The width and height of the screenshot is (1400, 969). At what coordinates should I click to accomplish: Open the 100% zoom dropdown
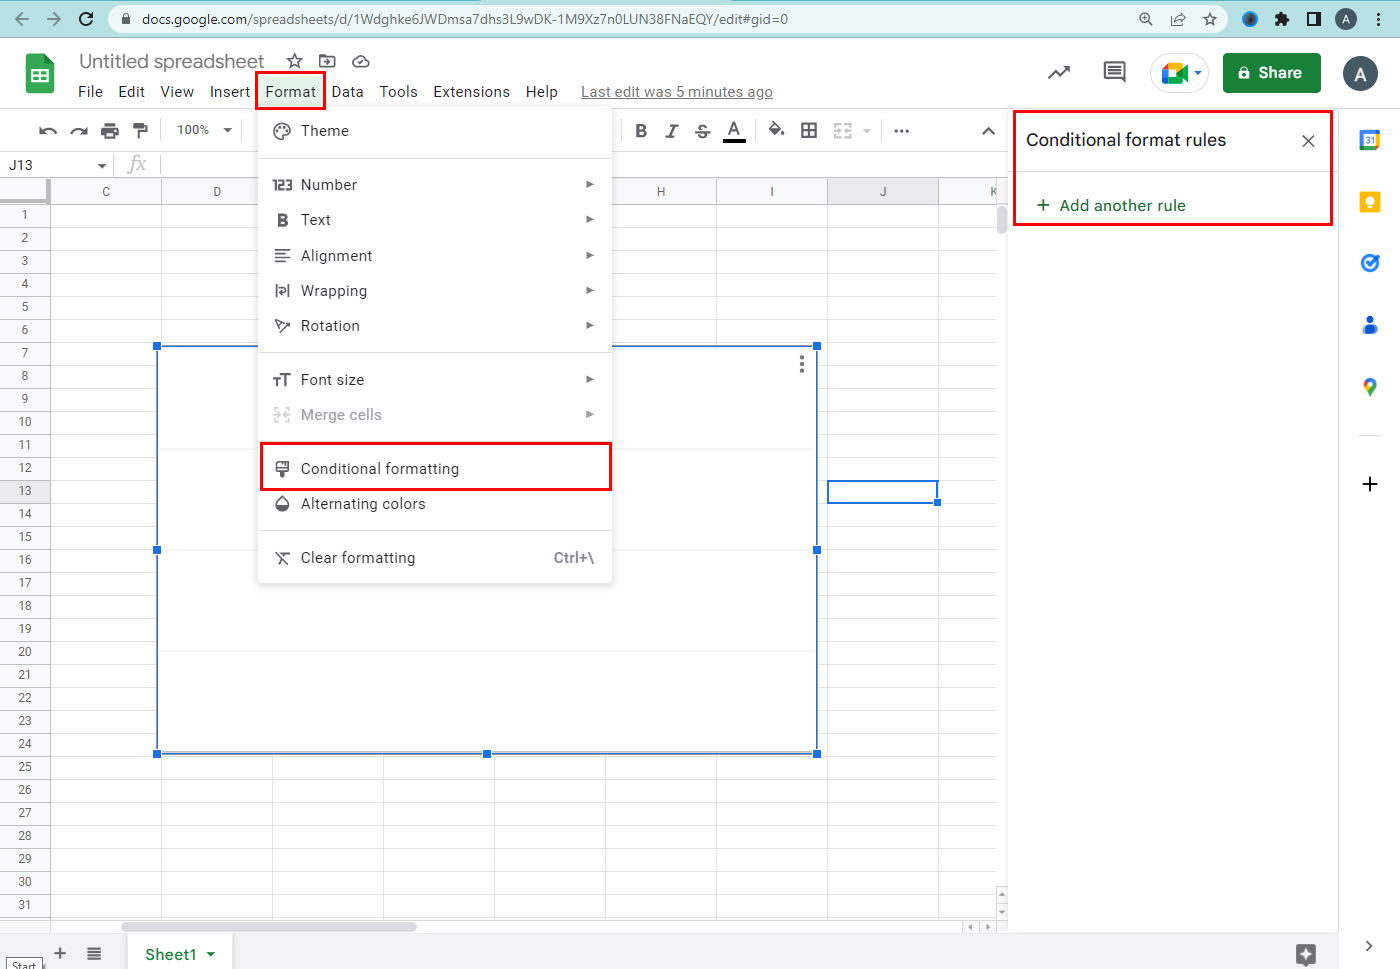(x=204, y=130)
